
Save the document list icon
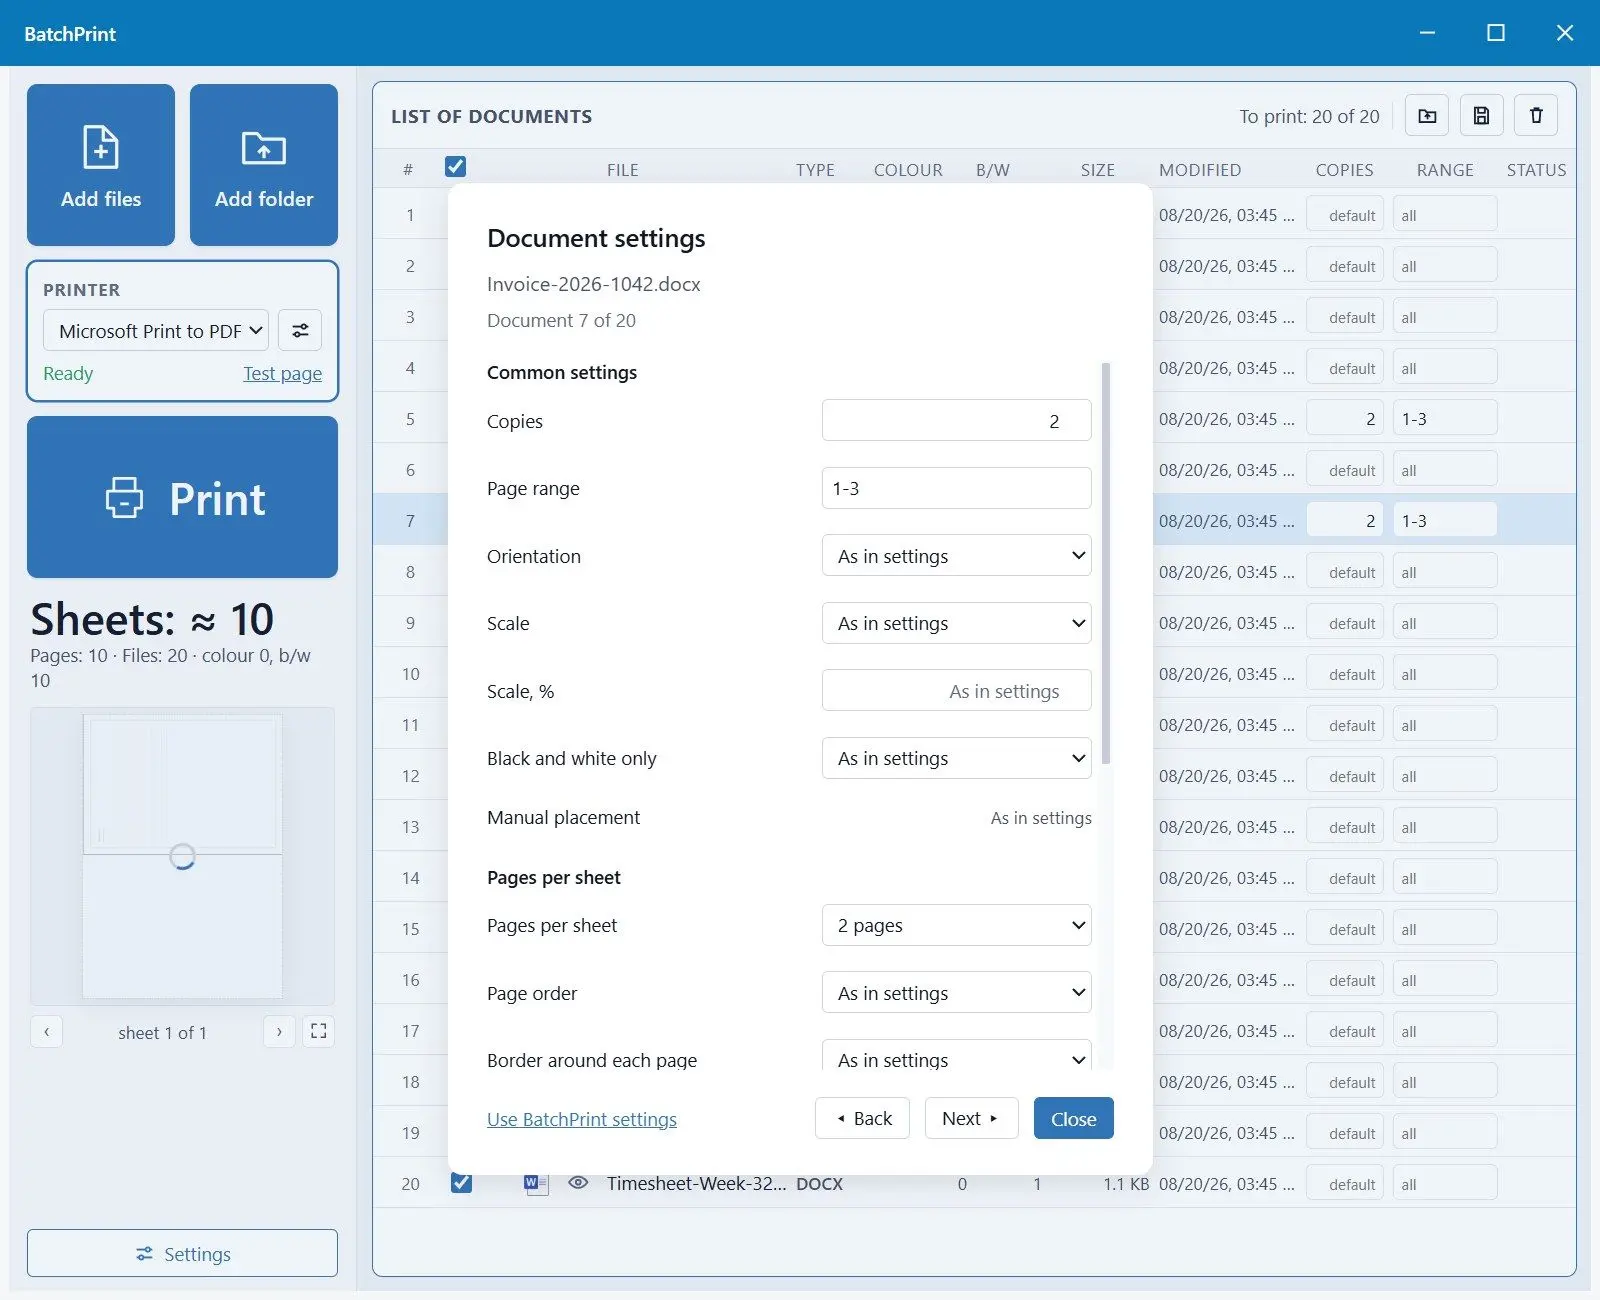tap(1482, 116)
